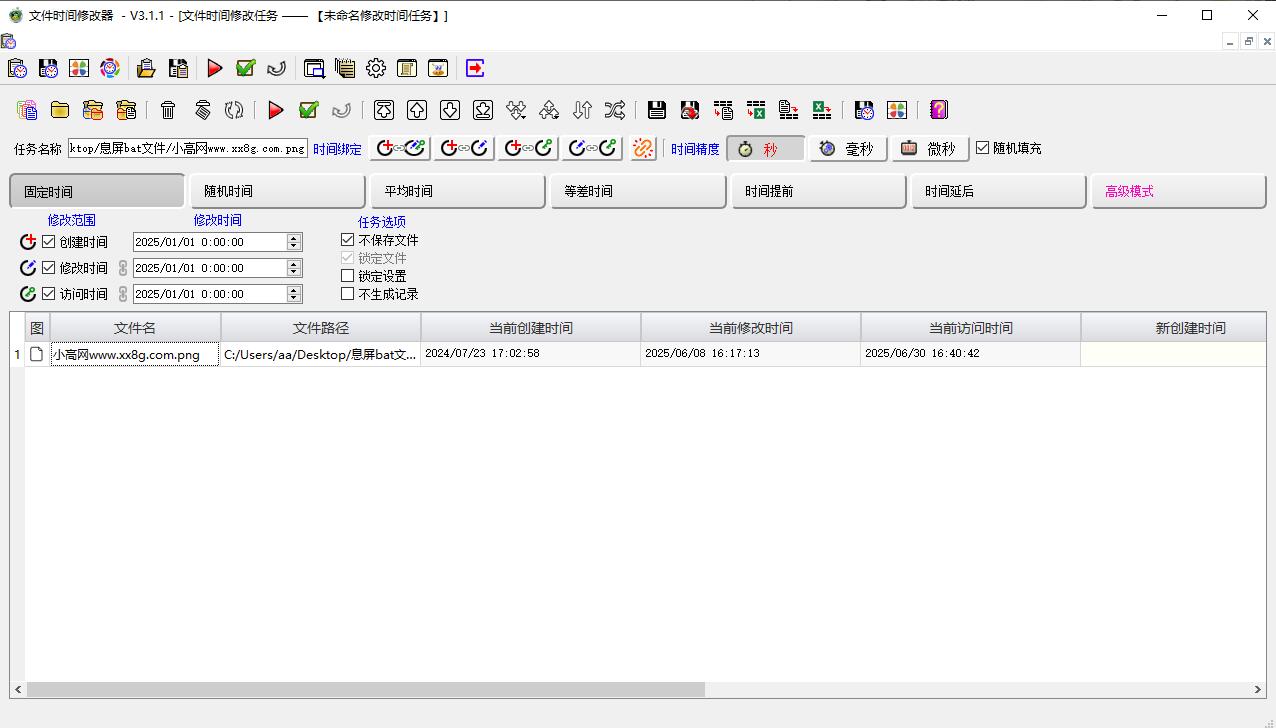The width and height of the screenshot is (1276, 728).
Task: Click the move-to-top arrow icon
Action: click(x=384, y=110)
